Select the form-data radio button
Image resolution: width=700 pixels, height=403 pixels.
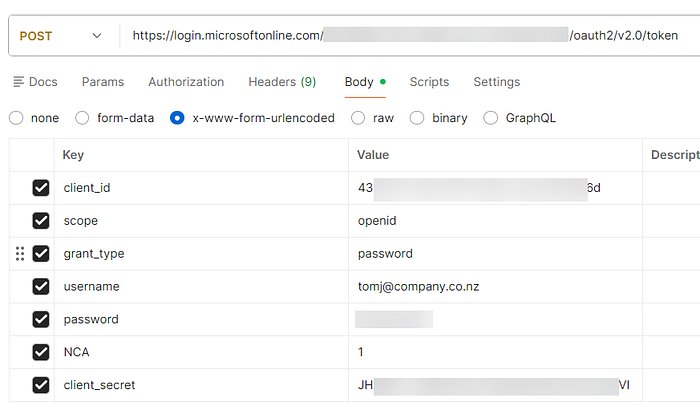click(82, 118)
